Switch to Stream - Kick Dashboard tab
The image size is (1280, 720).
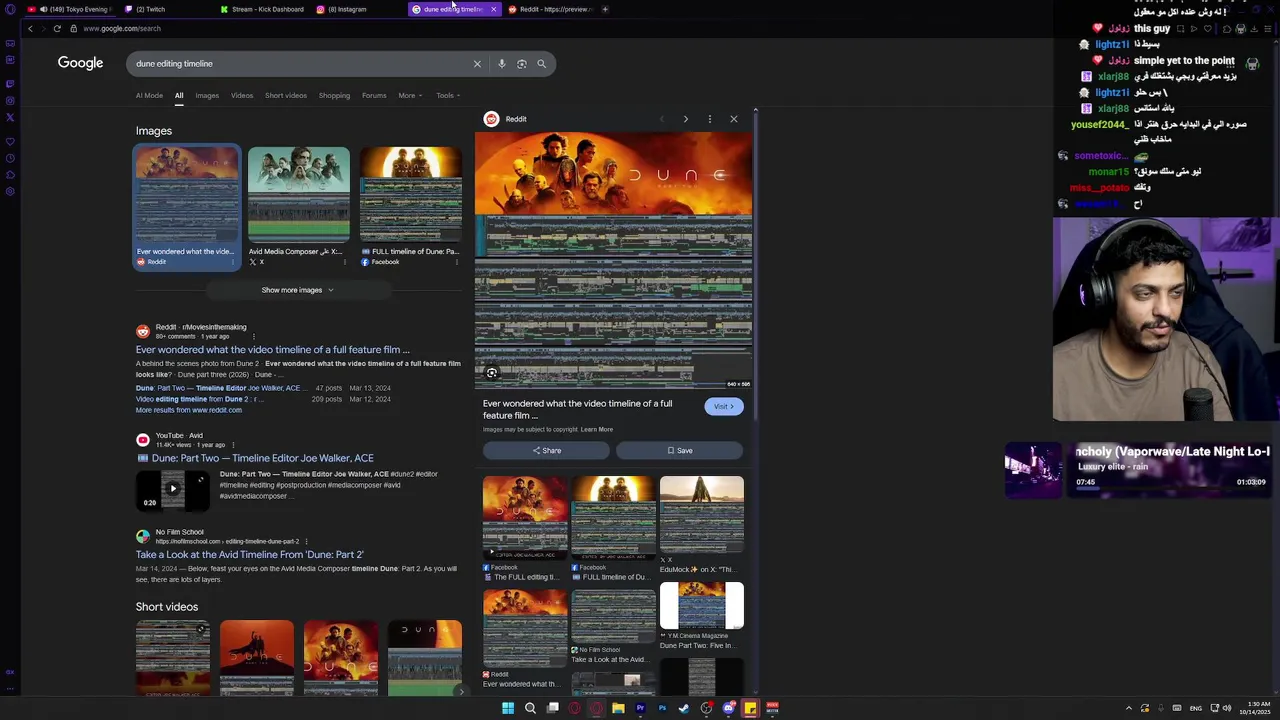(x=262, y=9)
